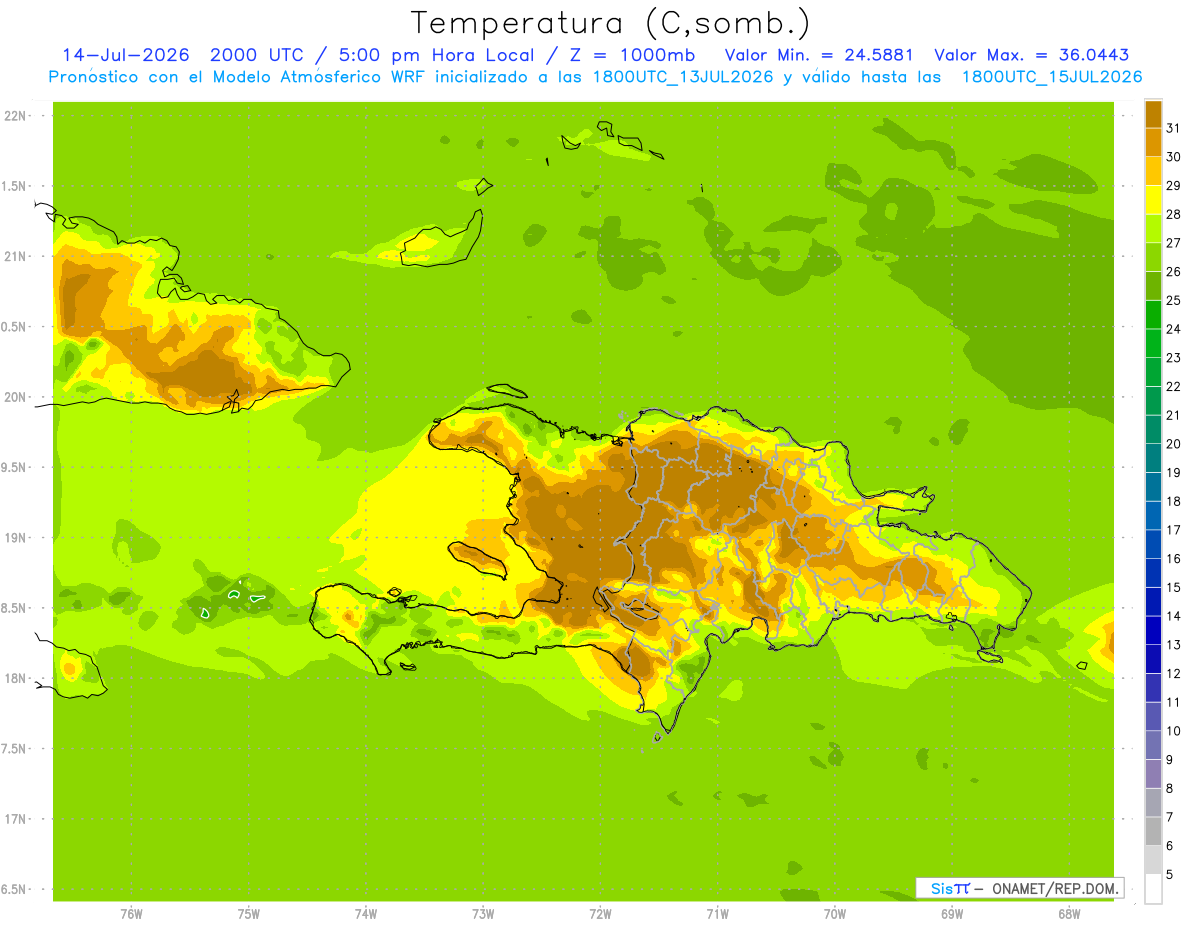Viewport: 1200px width, 927px height.
Task: Click the legend number 18
Action: pos(1174,501)
